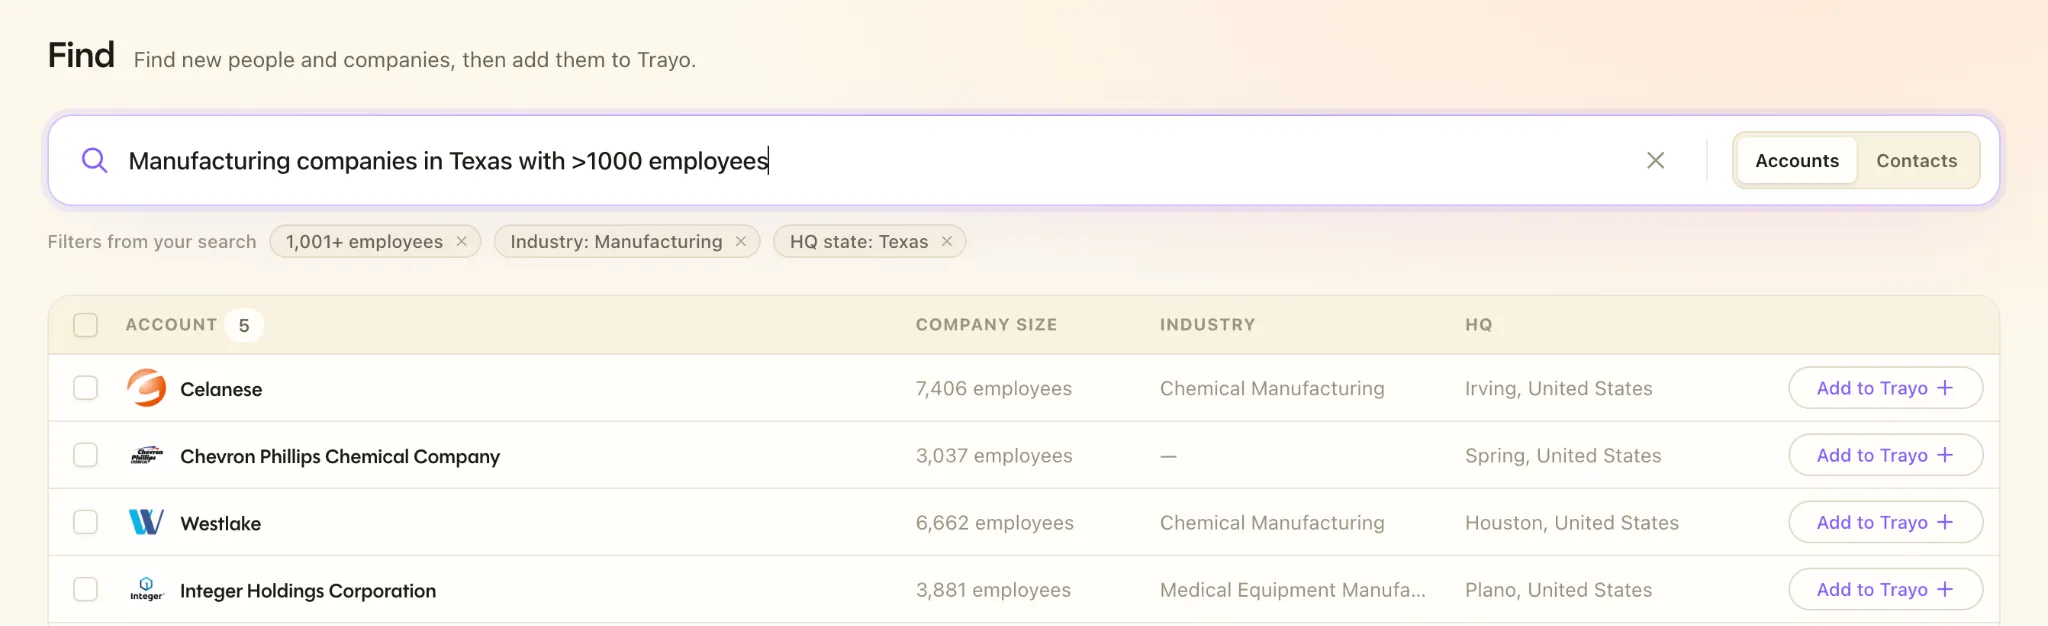Click Houston, United States HQ cell
2048x626 pixels.
1571,522
